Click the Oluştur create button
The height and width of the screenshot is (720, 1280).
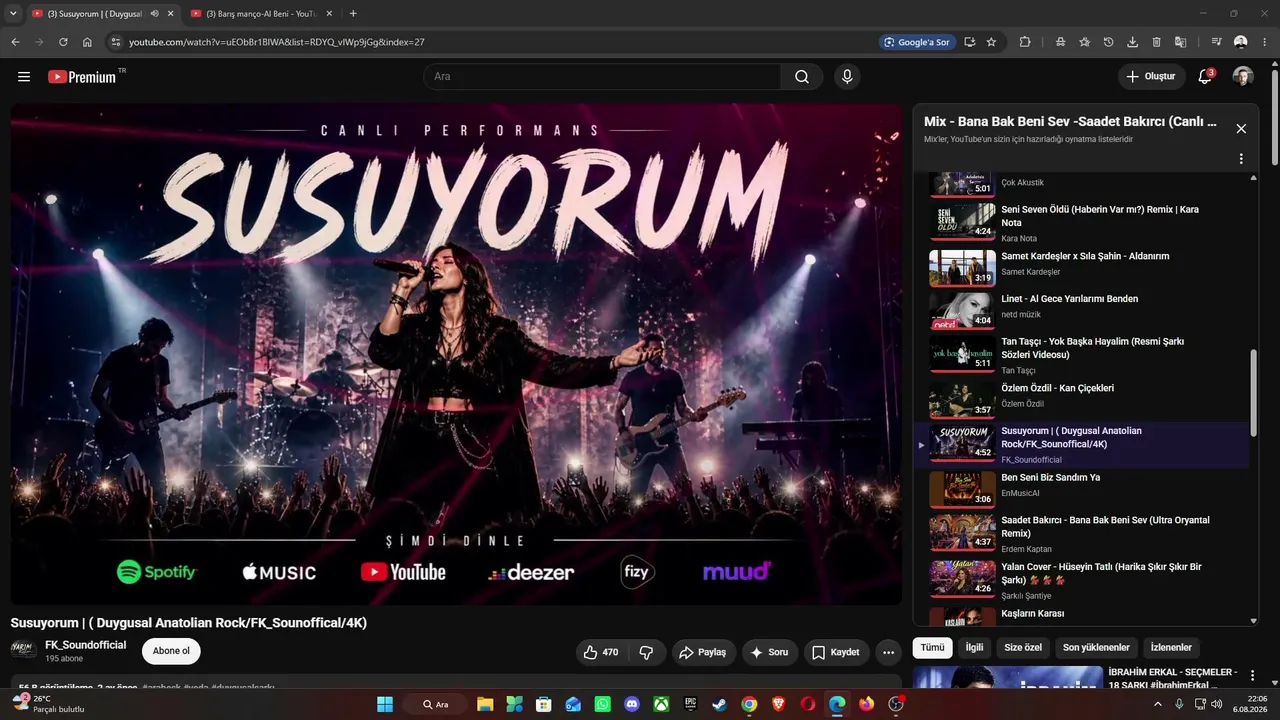(x=1151, y=77)
